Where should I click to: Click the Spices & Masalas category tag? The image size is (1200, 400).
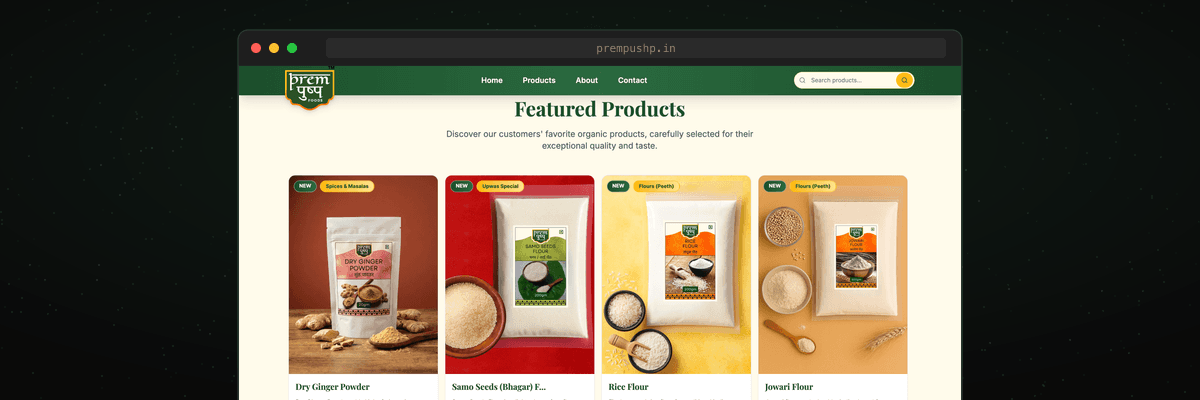(347, 186)
